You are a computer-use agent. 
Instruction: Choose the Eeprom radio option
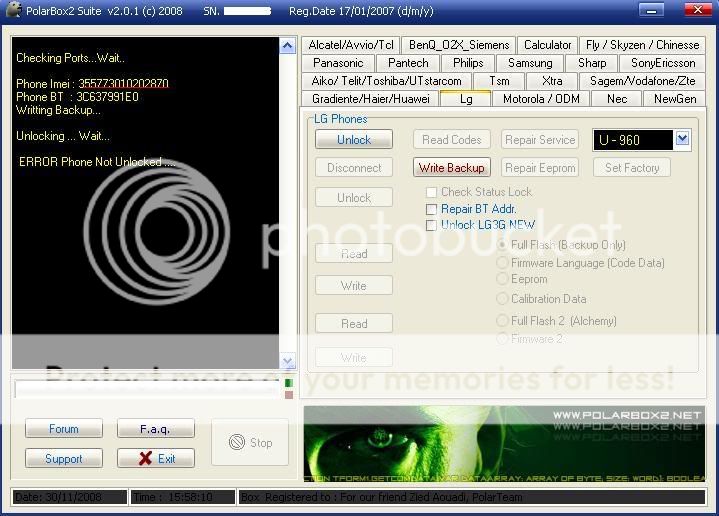click(x=503, y=279)
